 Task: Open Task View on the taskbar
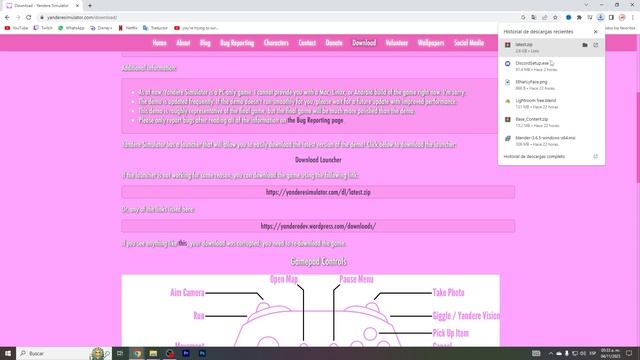pos(120,353)
